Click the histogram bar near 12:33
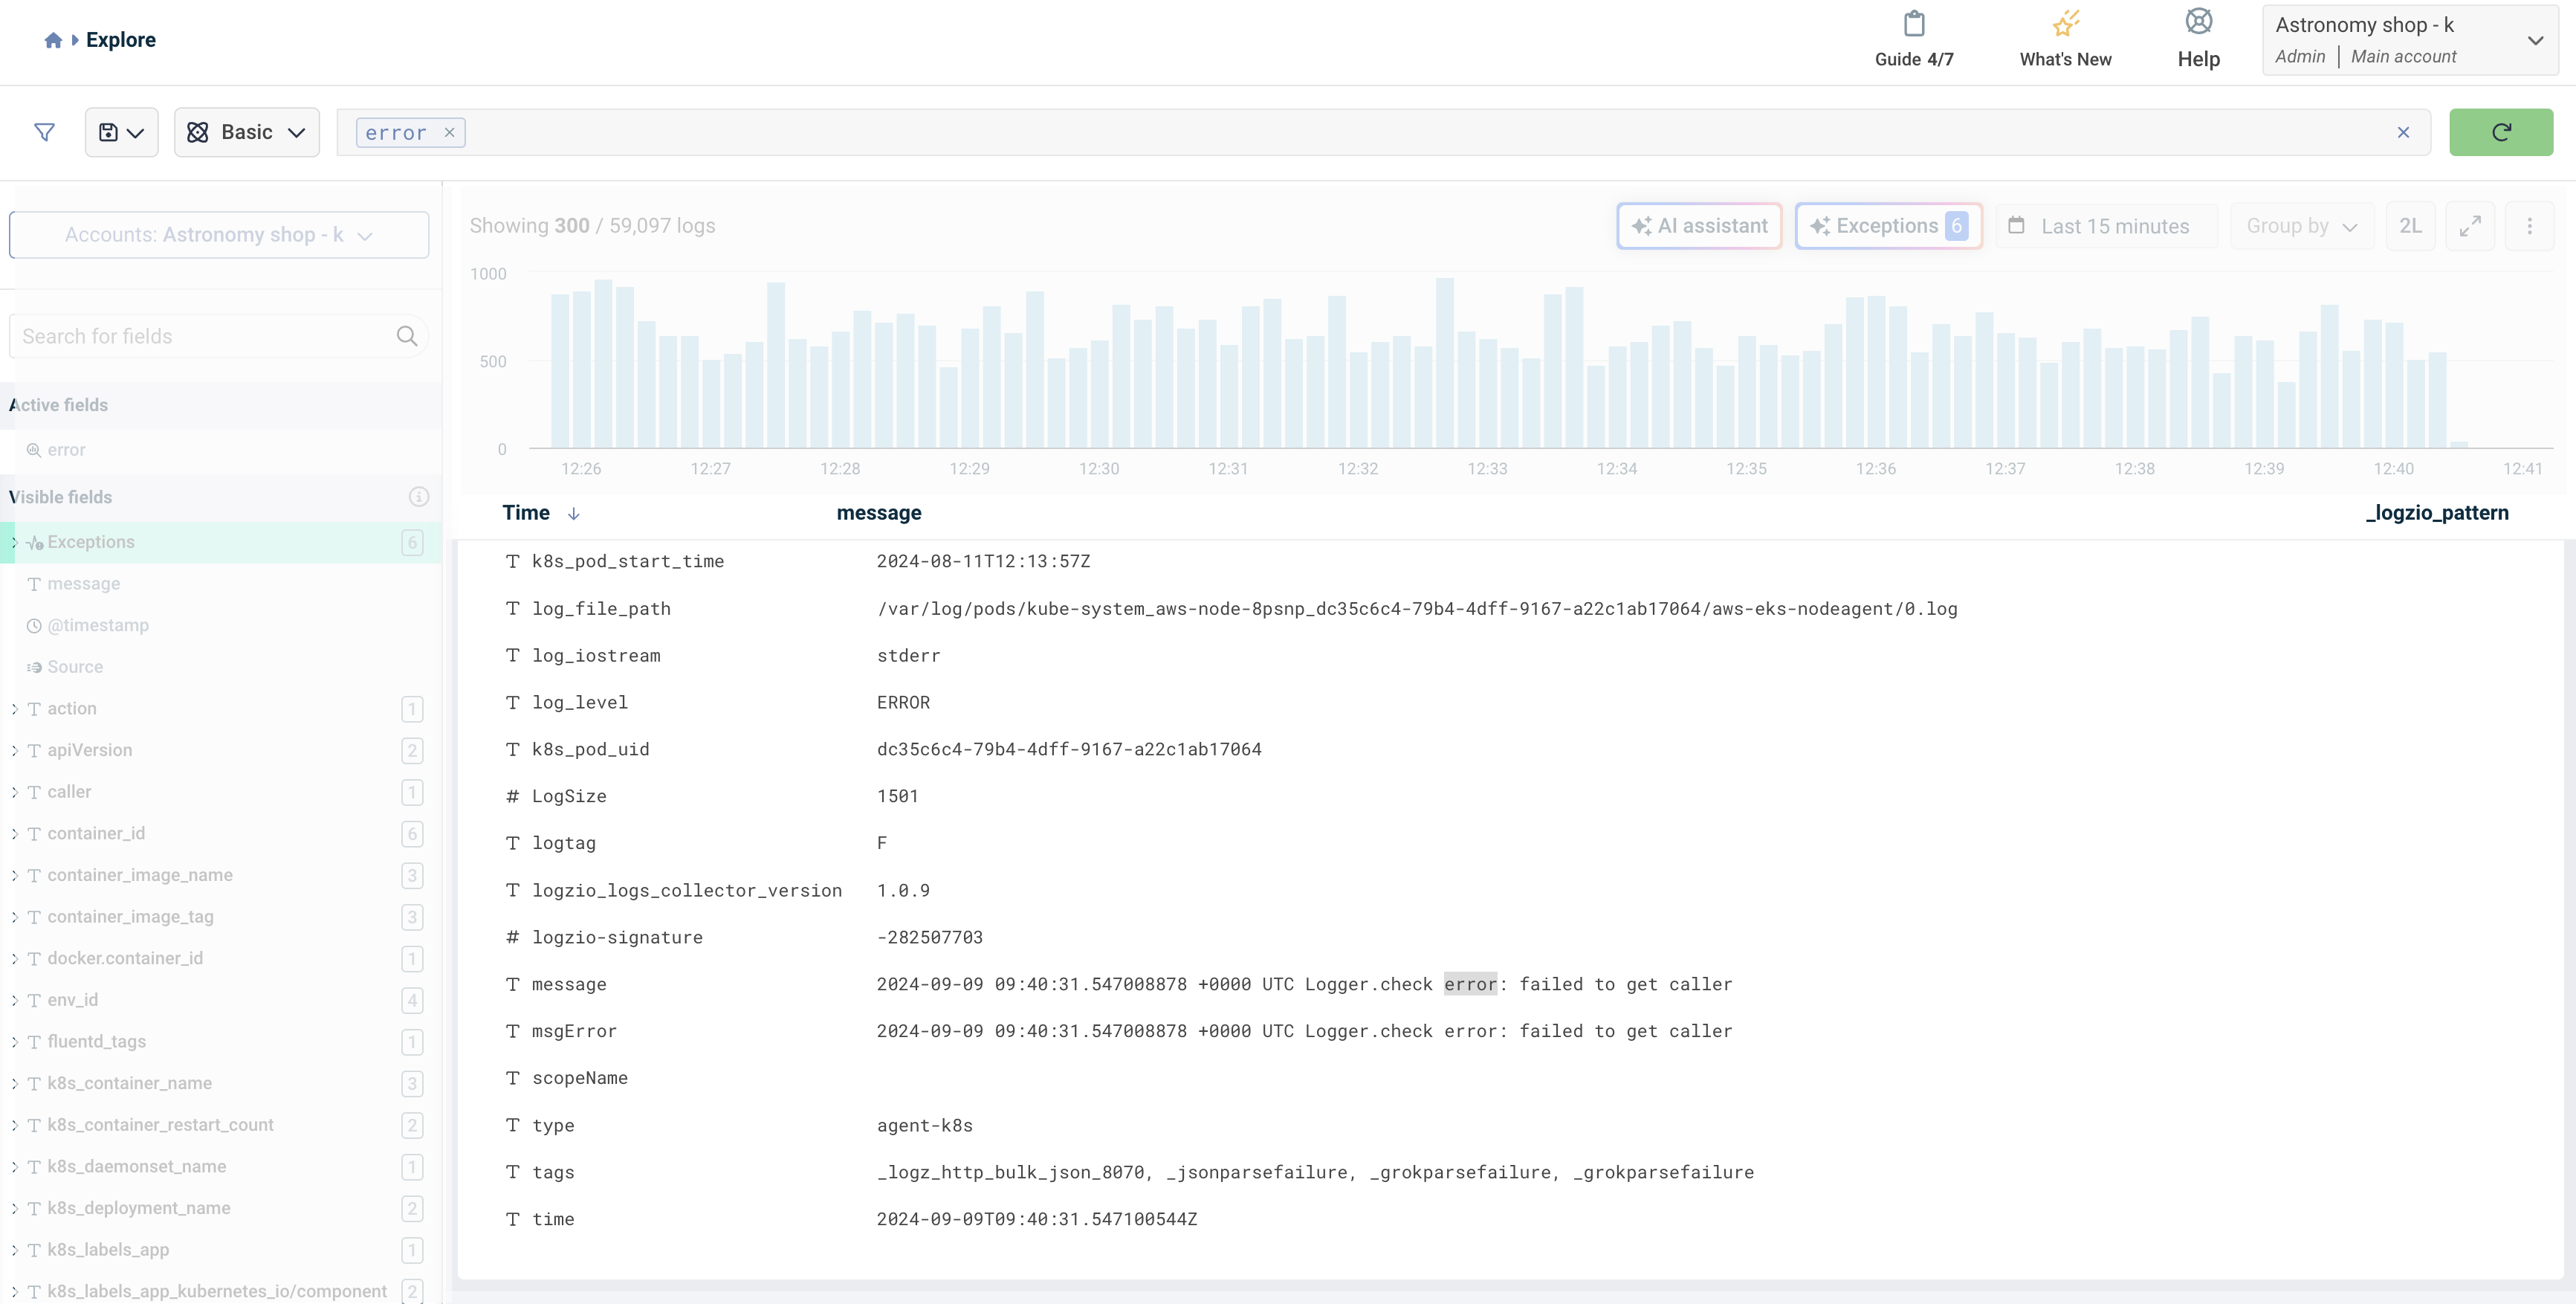The image size is (2576, 1304). point(1487,394)
